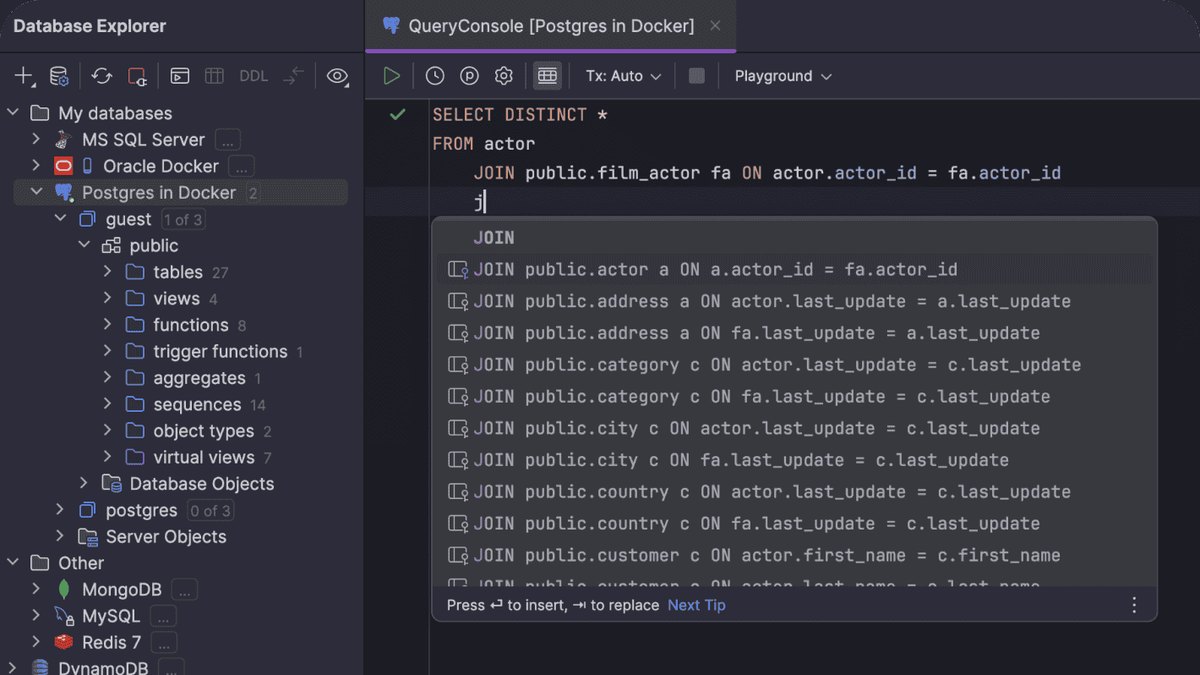Click the circled P parameters icon
Screen dimensions: 1200x675
coord(469,76)
